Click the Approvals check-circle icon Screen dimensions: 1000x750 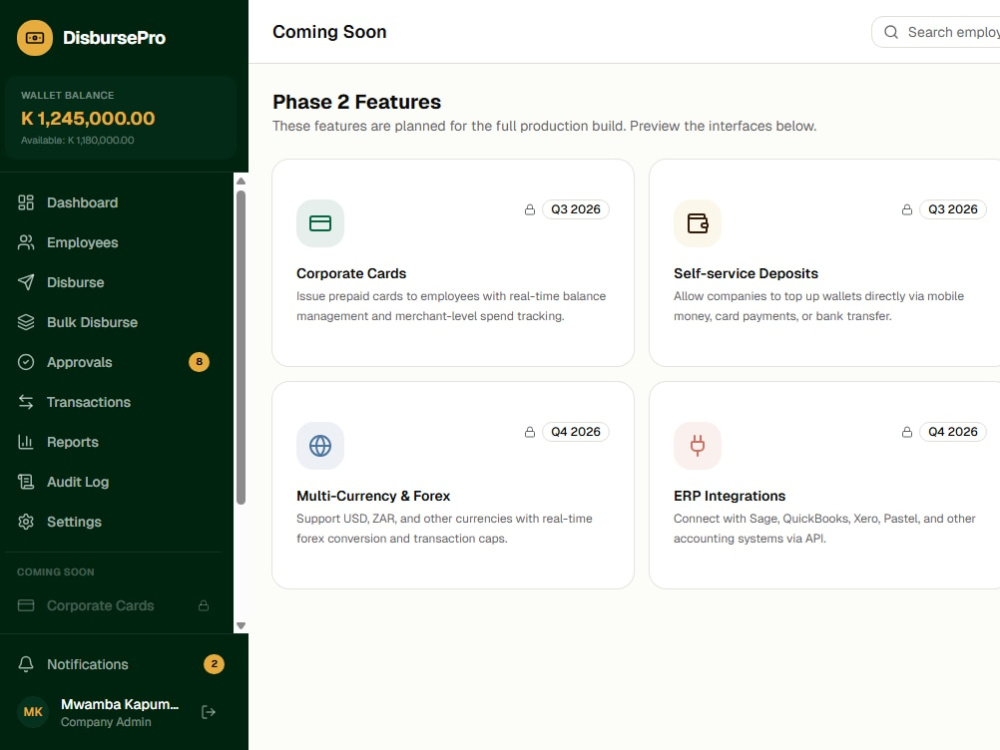26,362
